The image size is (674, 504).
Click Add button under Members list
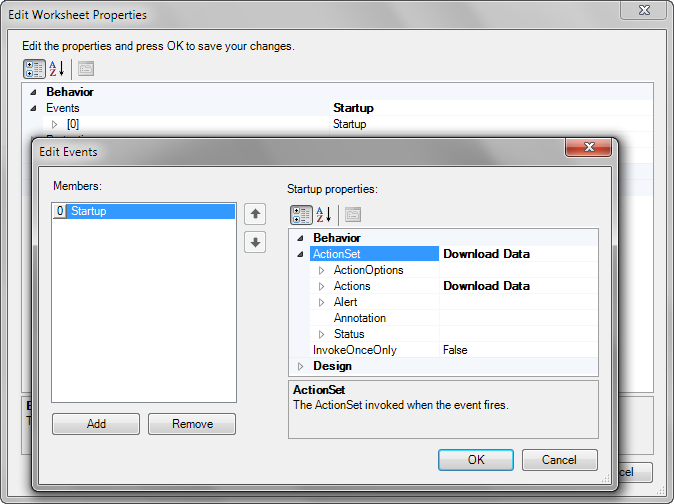(96, 424)
